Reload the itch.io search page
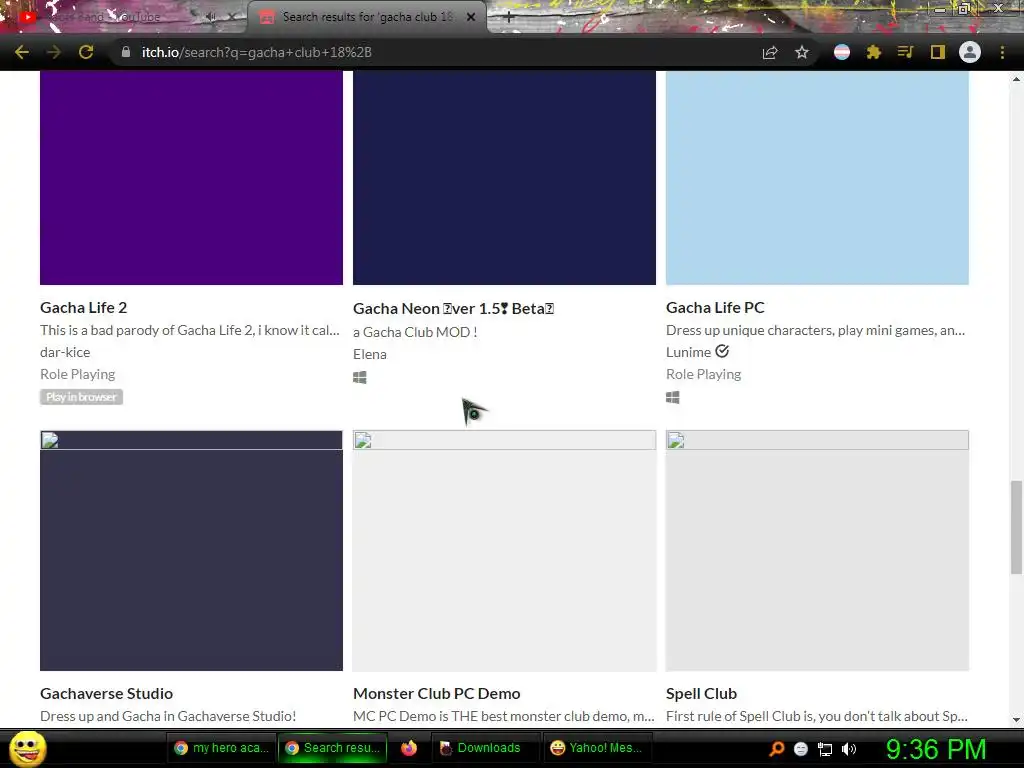Screen dimensions: 1024x768 click(86, 52)
